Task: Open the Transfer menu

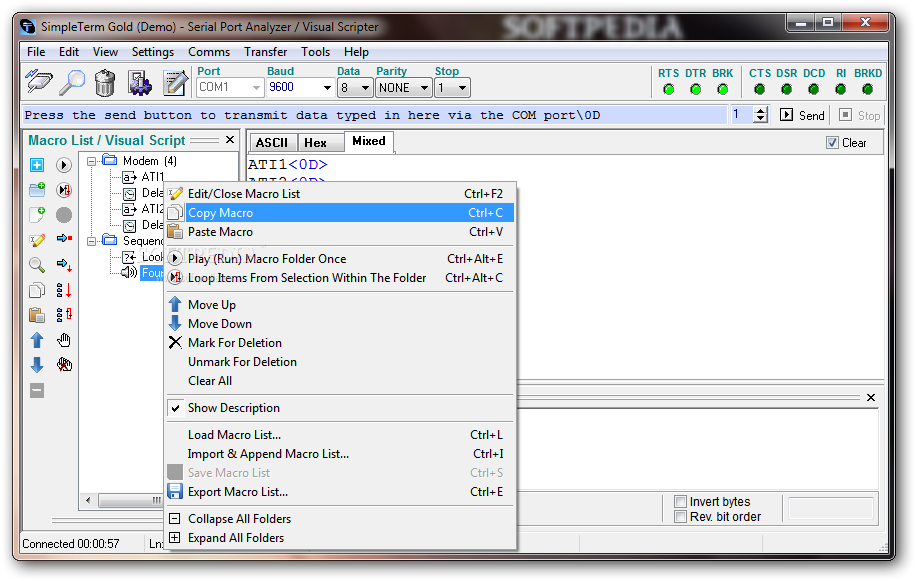Action: [265, 52]
